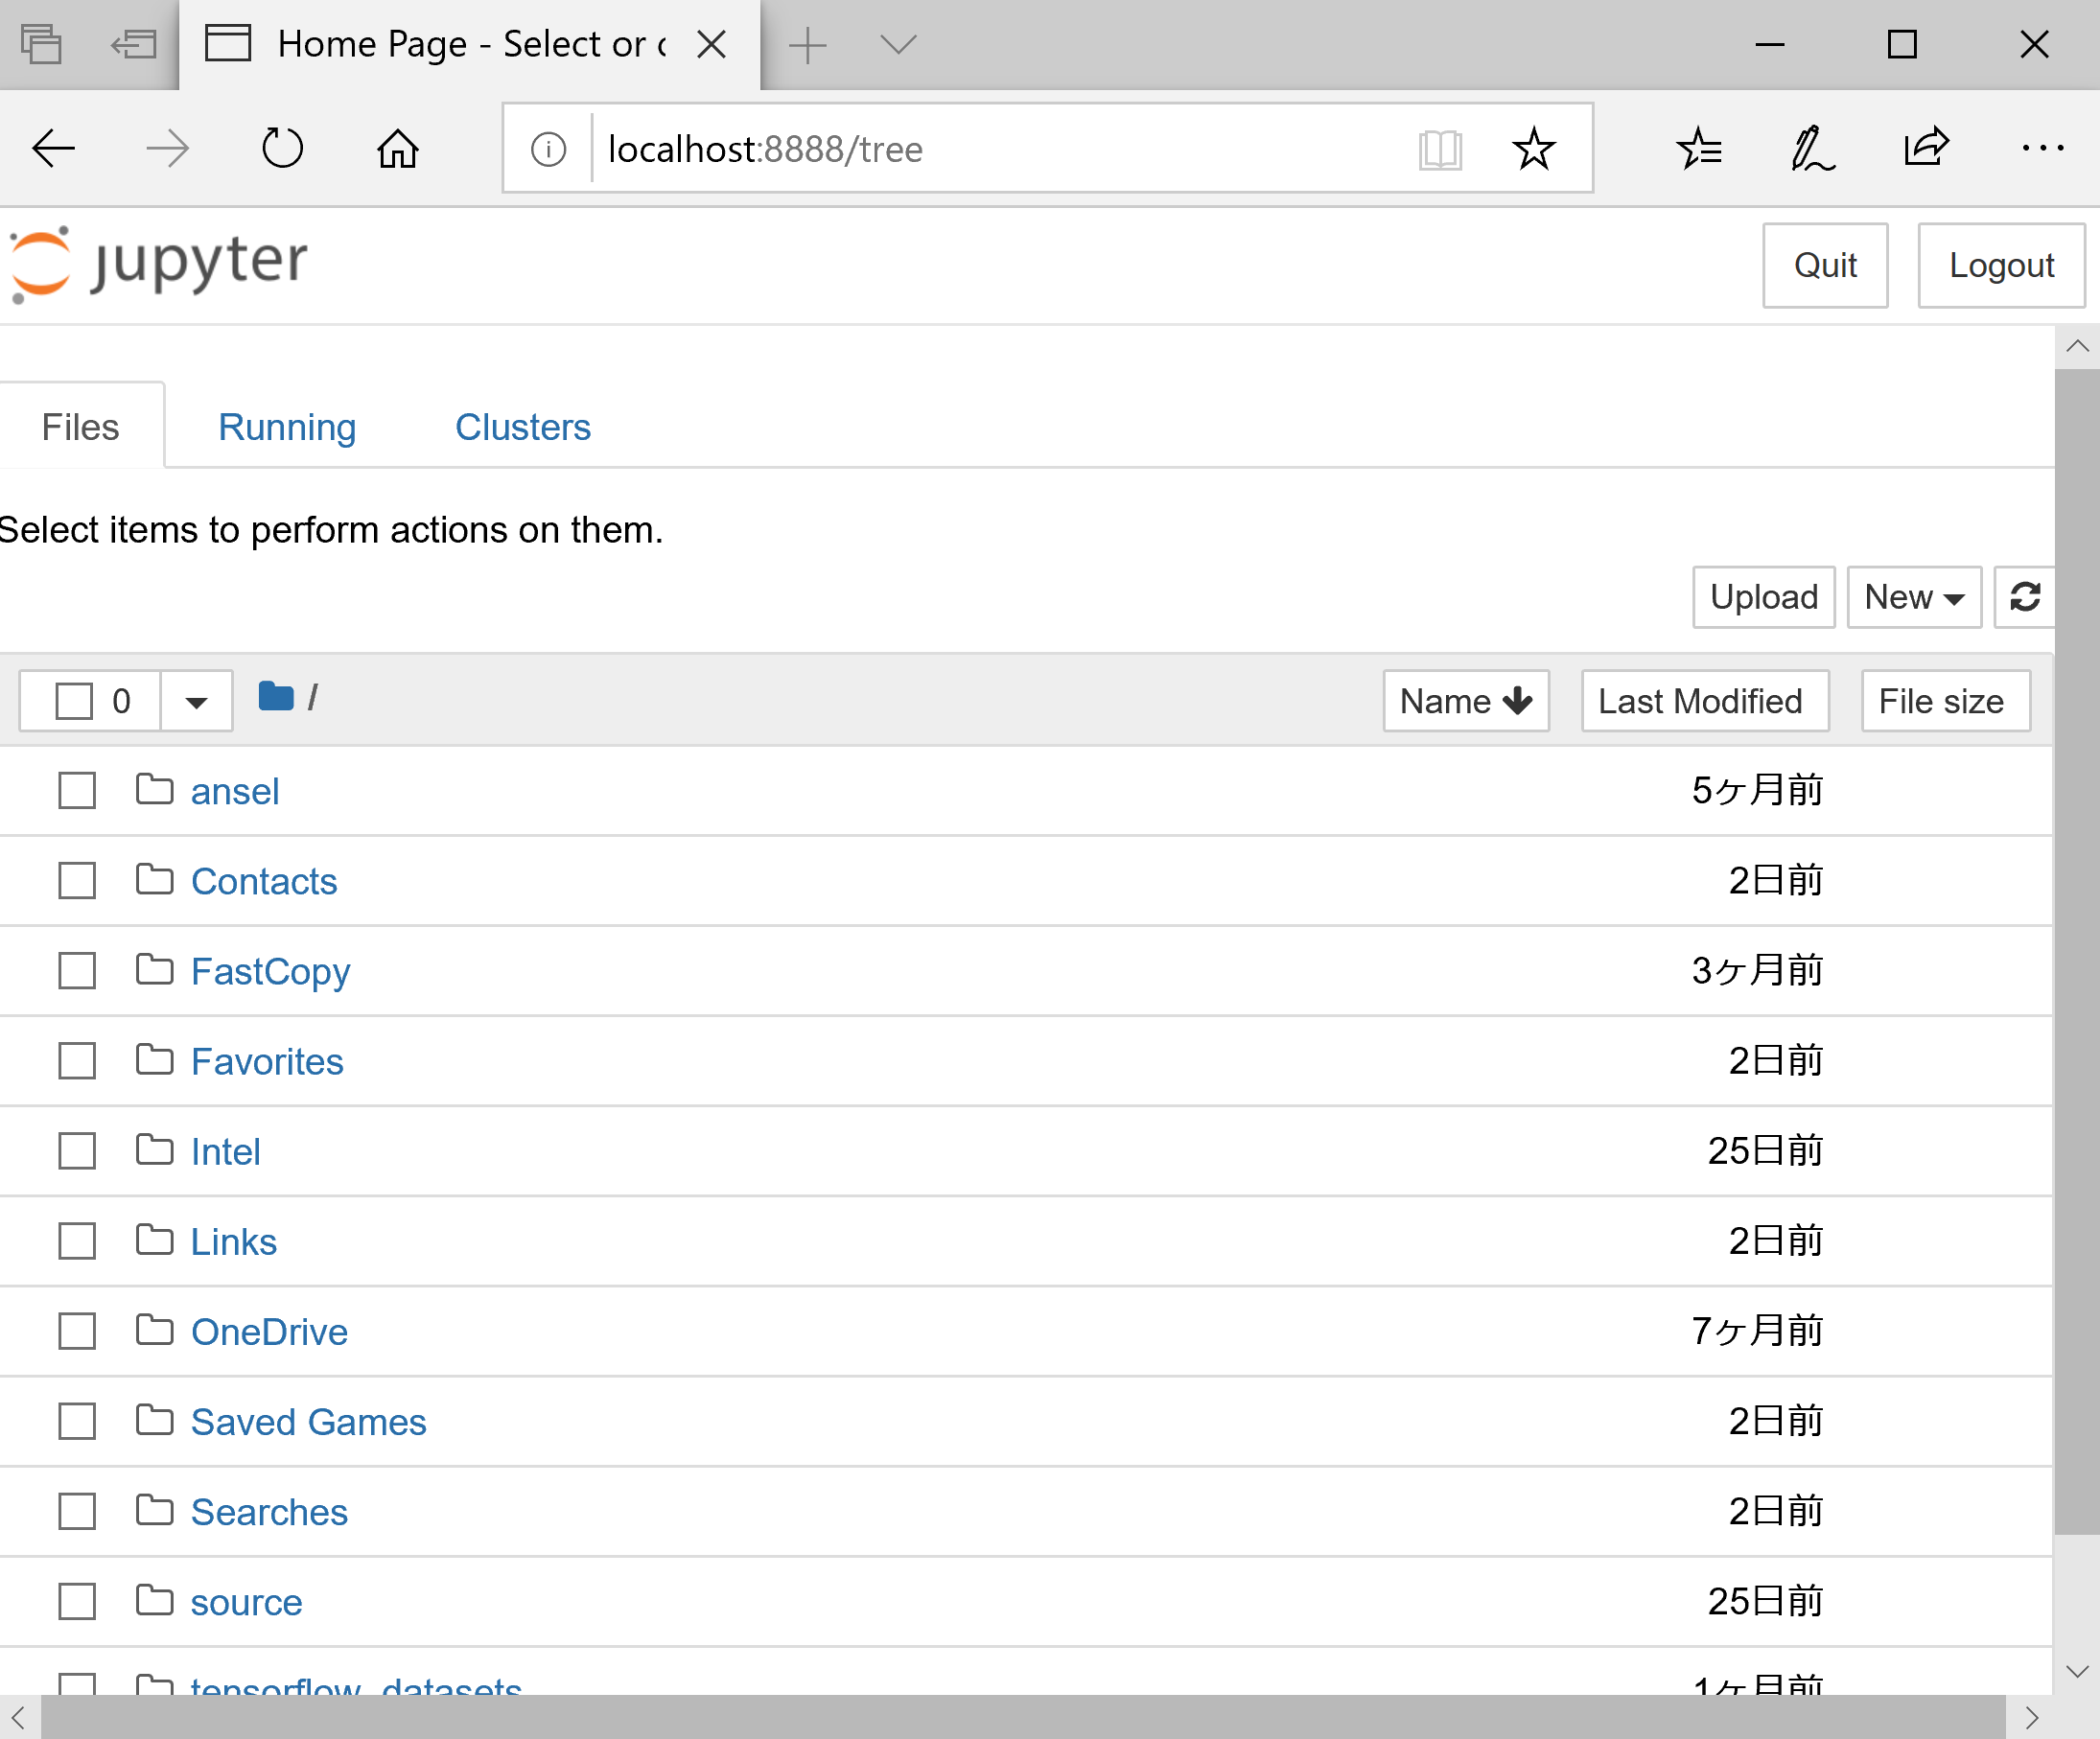Open a new browser tab
The image size is (2100, 1739).
point(807,45)
